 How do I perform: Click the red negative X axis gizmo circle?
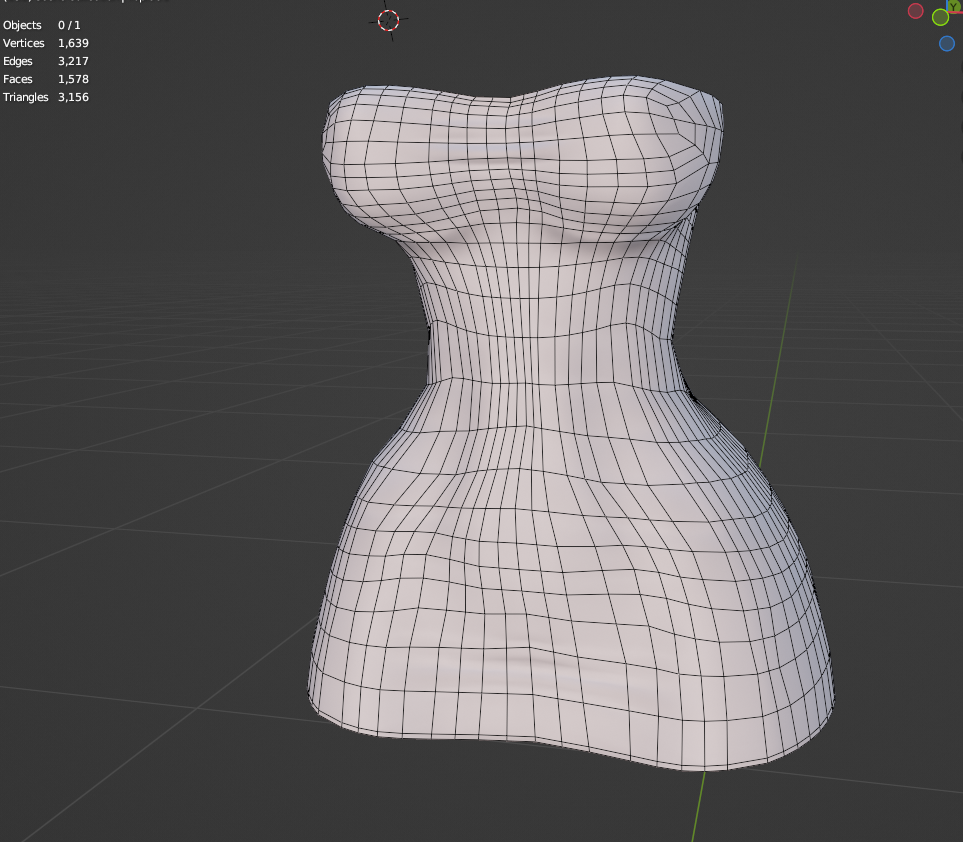click(915, 11)
